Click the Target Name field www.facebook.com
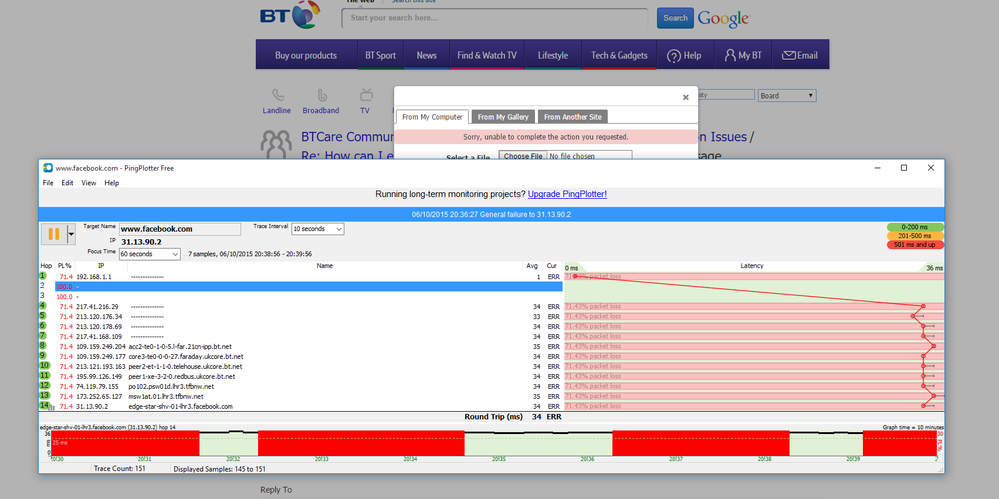Viewport: 999px width, 499px height. [x=180, y=229]
